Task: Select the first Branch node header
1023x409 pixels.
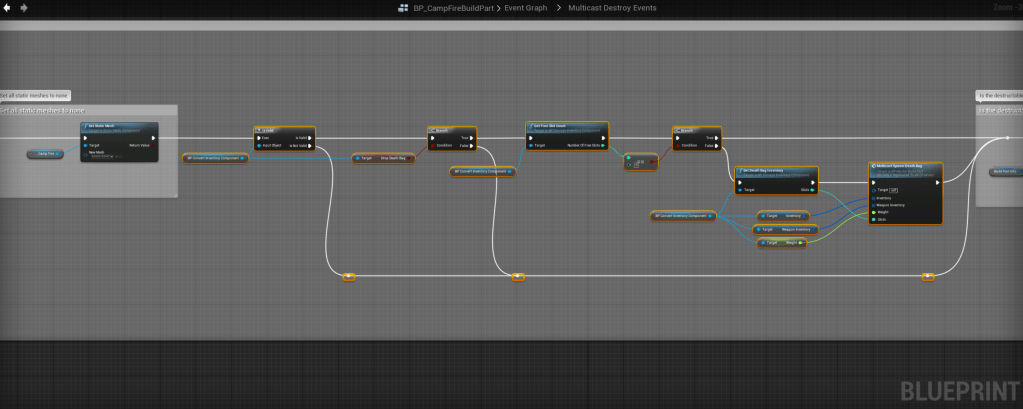Action: 451,130
